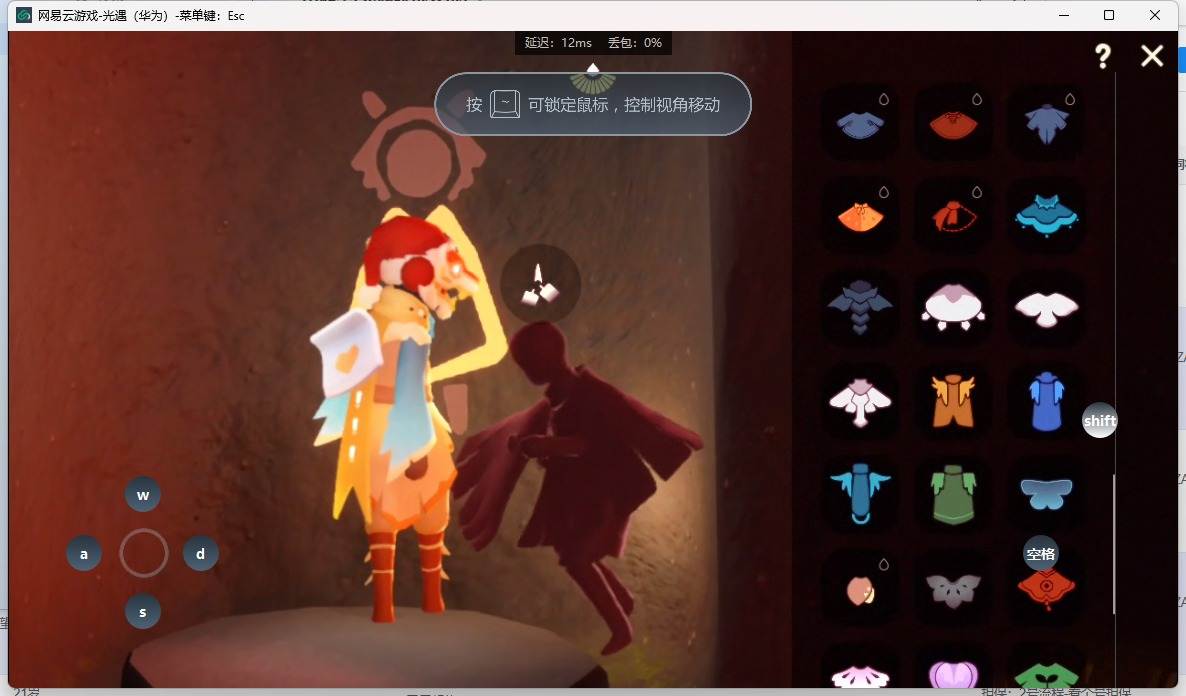Choose the red cape with circular emblem

[1046, 588]
